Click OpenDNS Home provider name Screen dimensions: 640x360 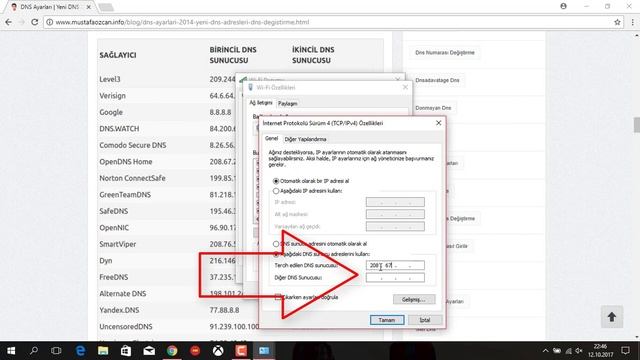pos(126,162)
